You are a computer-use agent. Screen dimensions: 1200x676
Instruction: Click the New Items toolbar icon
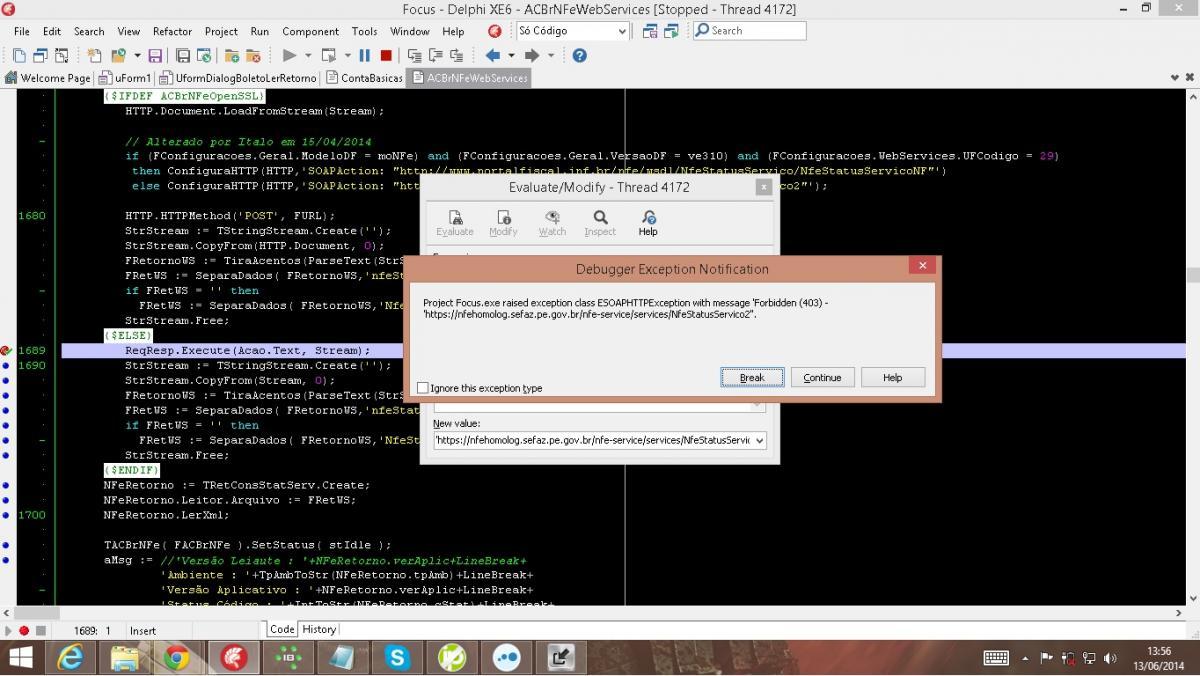(93, 56)
